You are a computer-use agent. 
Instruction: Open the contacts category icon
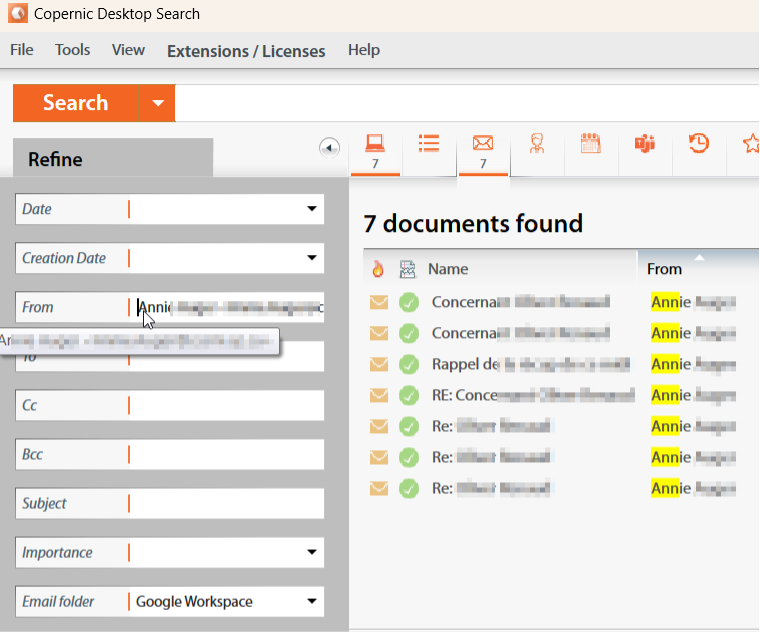[537, 145]
